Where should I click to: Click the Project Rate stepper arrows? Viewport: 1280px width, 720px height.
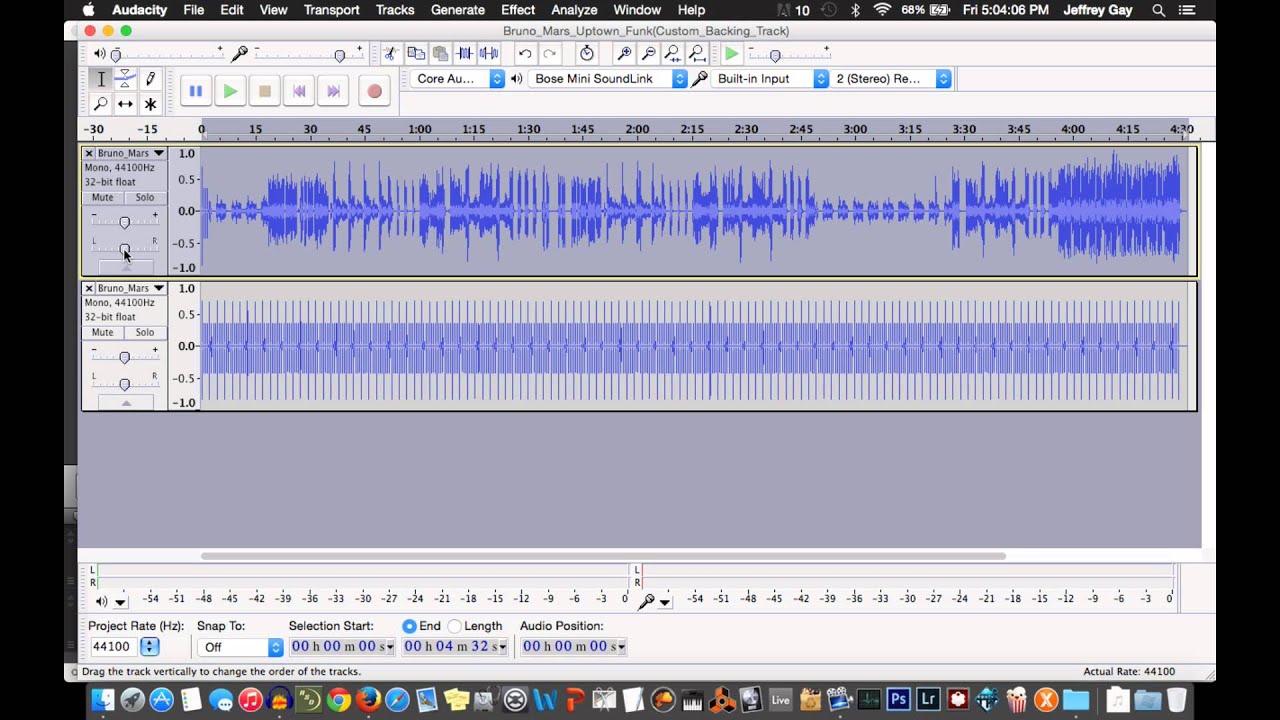pos(149,647)
